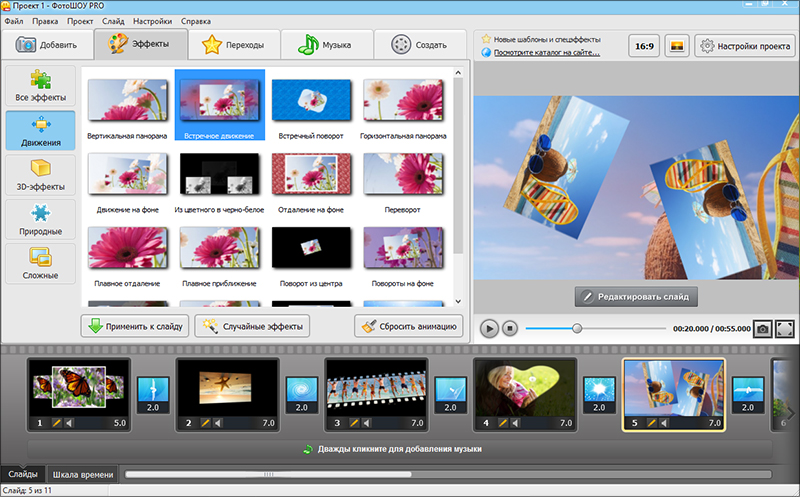Open transition between slides 4 and 5
The width and height of the screenshot is (800, 497).
pos(599,394)
